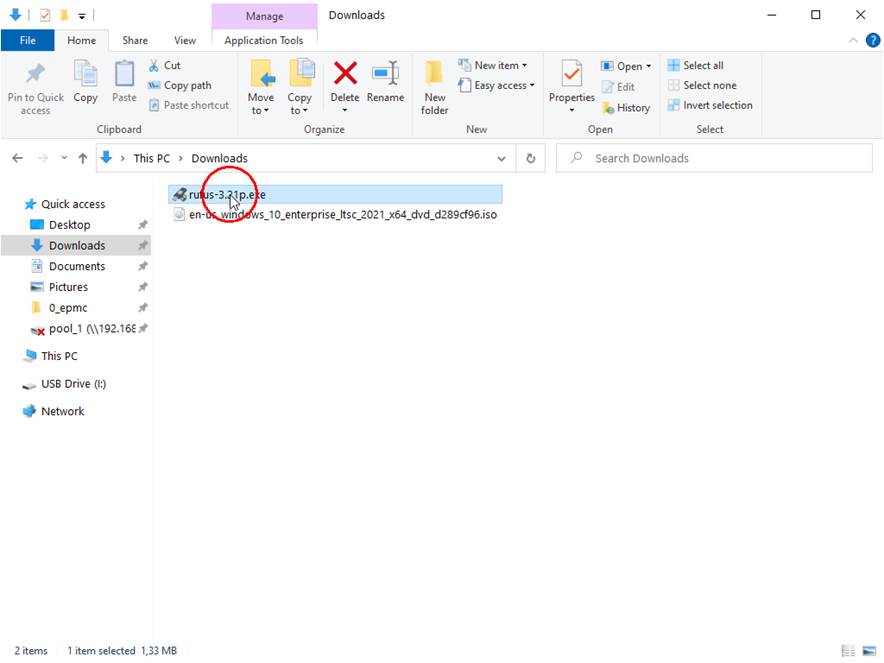Select the Windows 10 enterprise ISO file
Viewport: 884px width, 663px height.
click(x=342, y=214)
